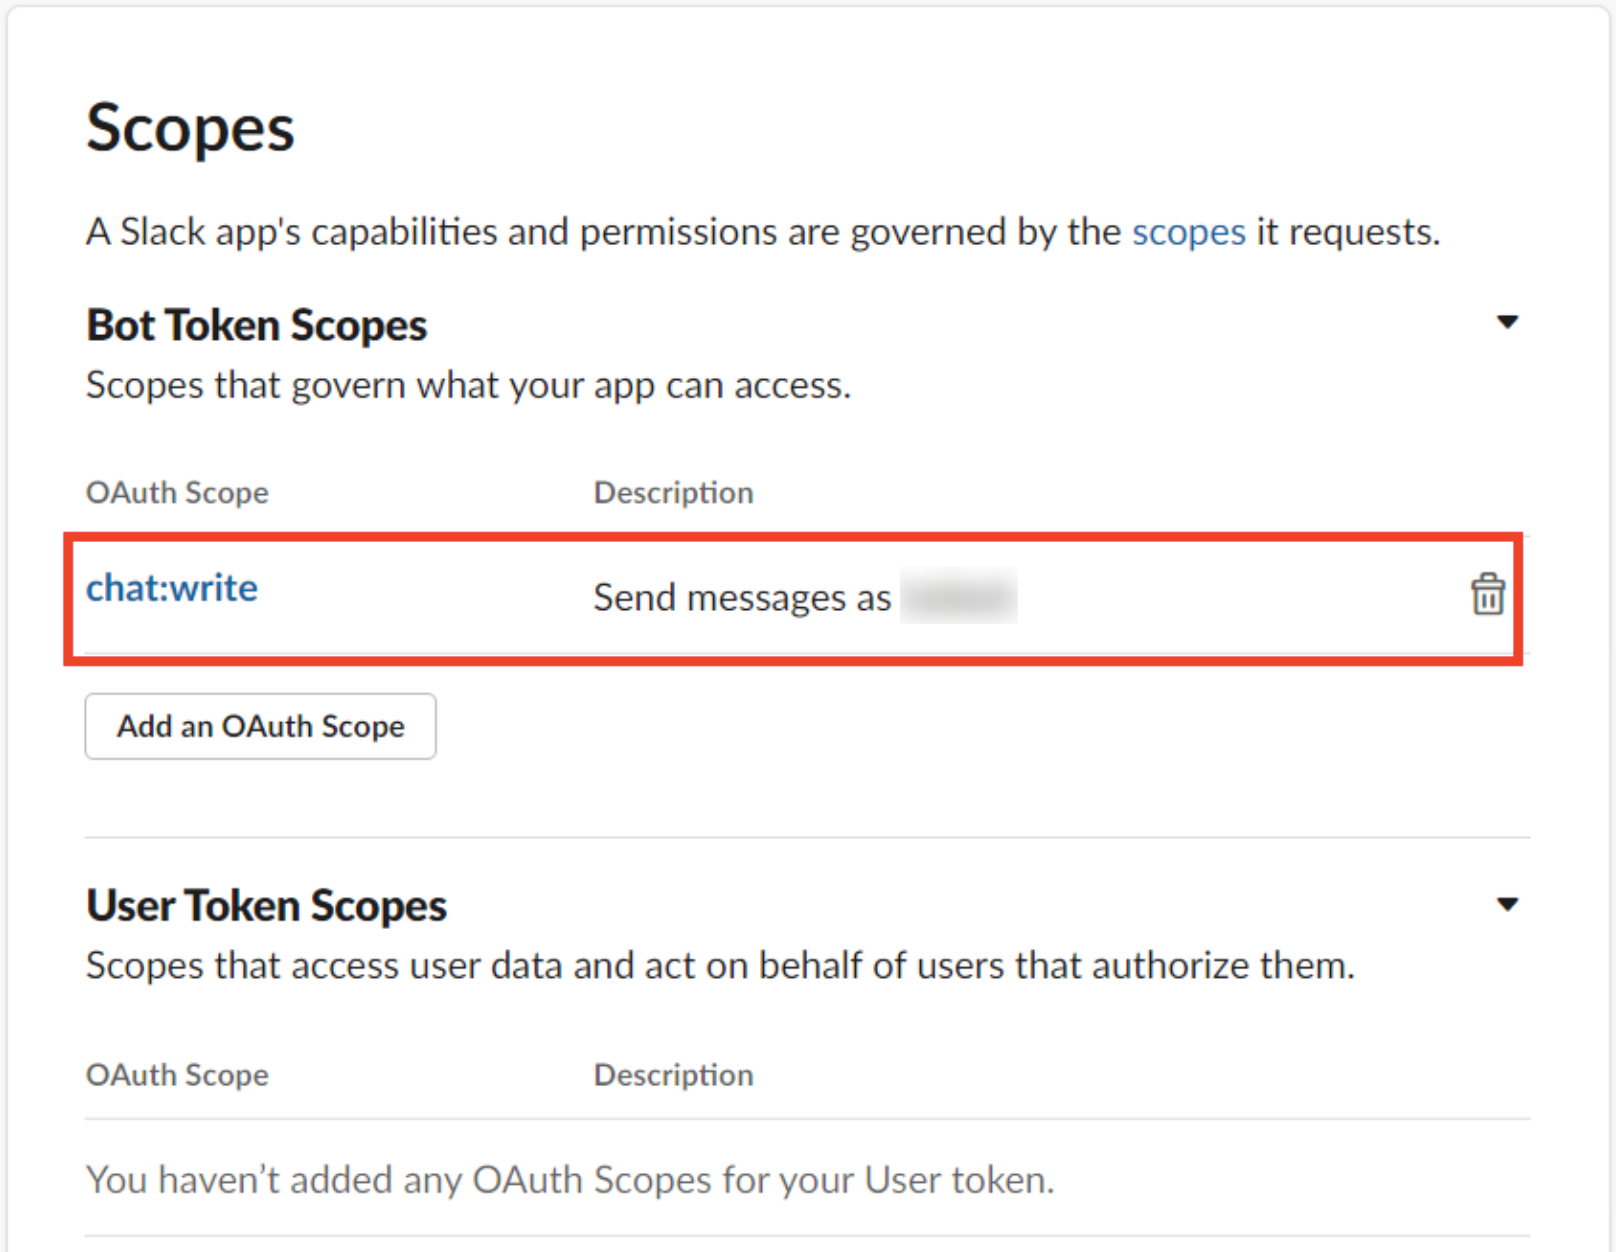Screen dimensions: 1616x1252
Task: Open the chat:write scope link
Action: (x=172, y=588)
